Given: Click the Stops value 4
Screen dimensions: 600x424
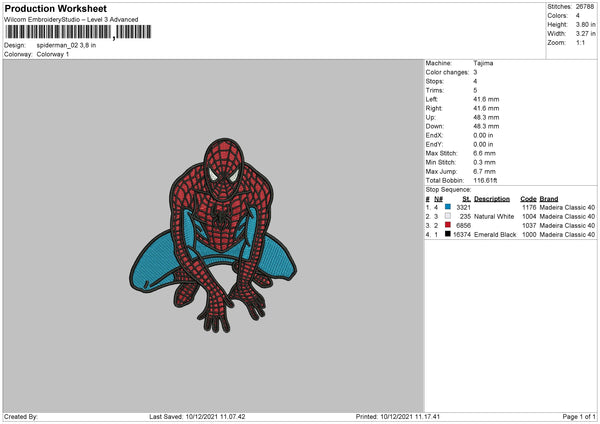Looking at the screenshot, I should 475,81.
